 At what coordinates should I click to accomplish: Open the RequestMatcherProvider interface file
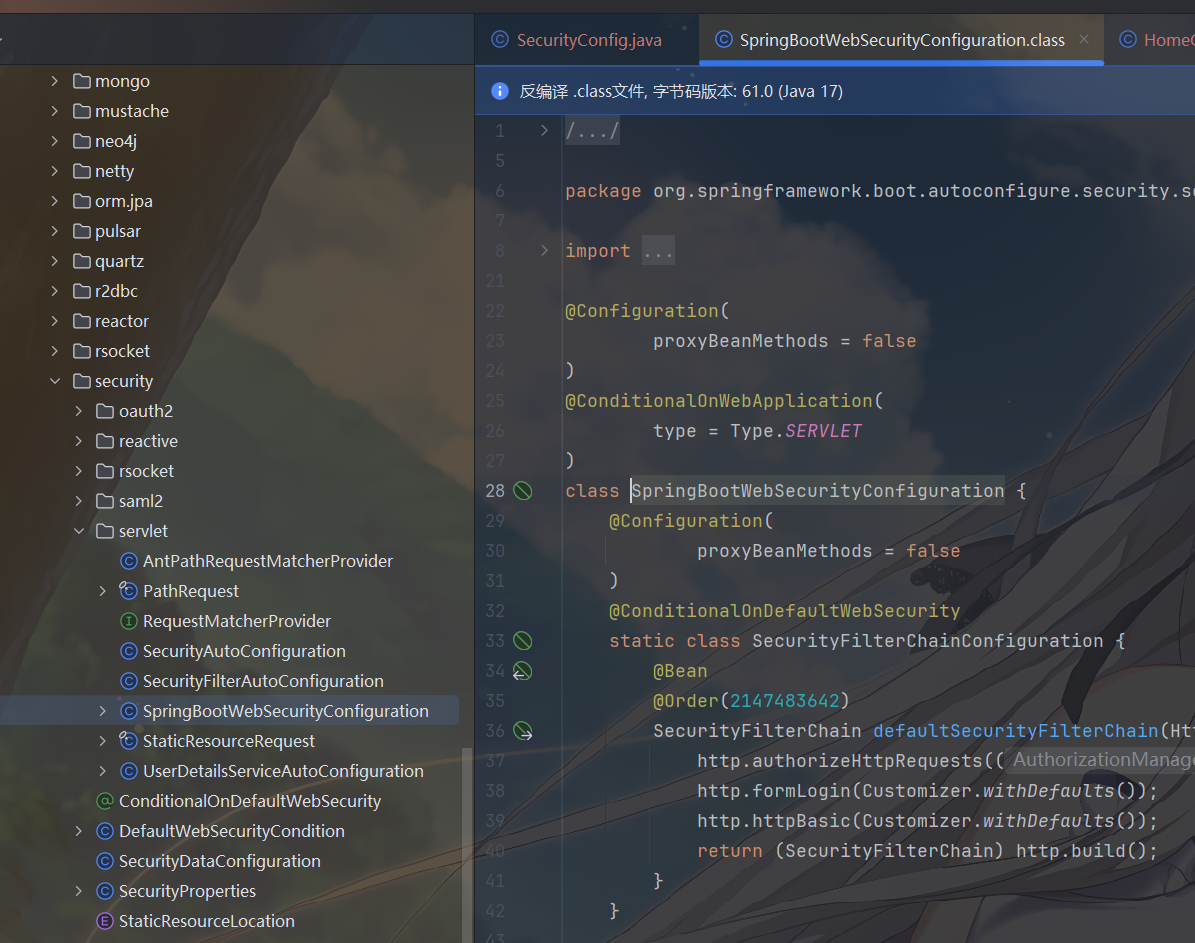[236, 621]
